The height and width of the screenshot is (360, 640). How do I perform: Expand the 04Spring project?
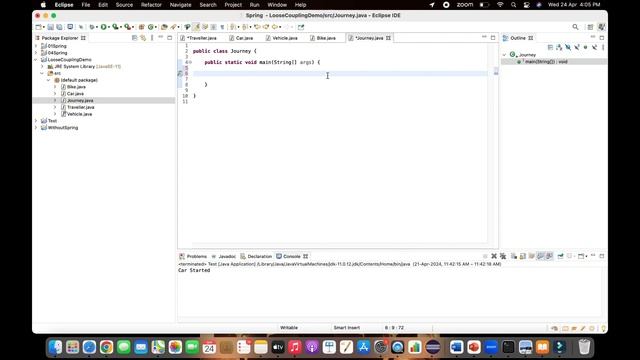click(x=36, y=53)
